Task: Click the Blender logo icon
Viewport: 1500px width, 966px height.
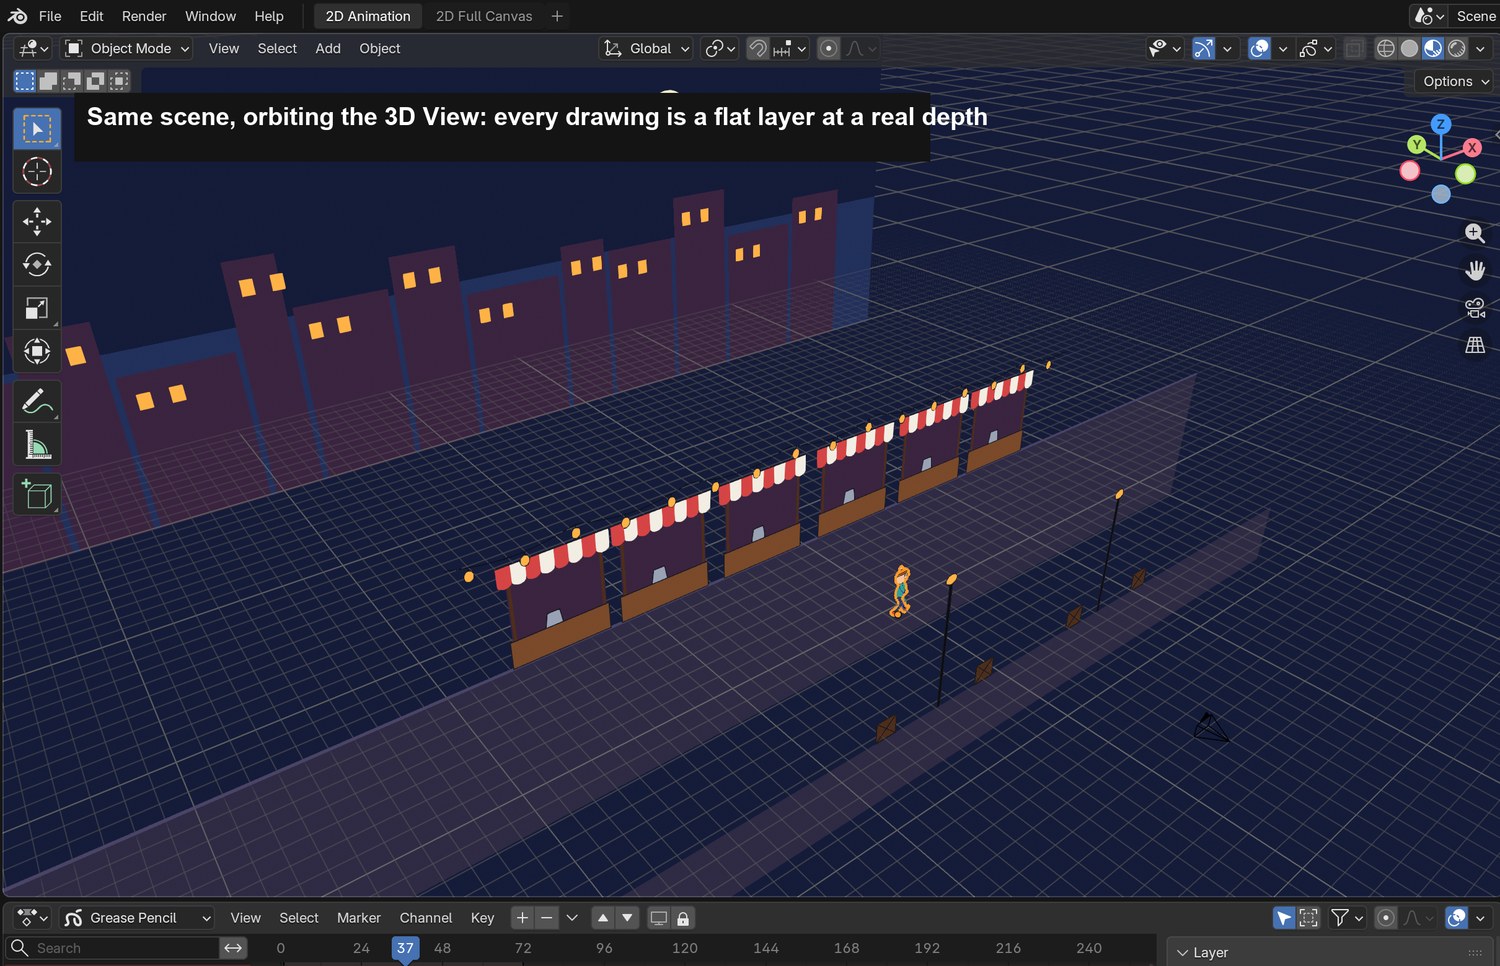Action: point(17,16)
